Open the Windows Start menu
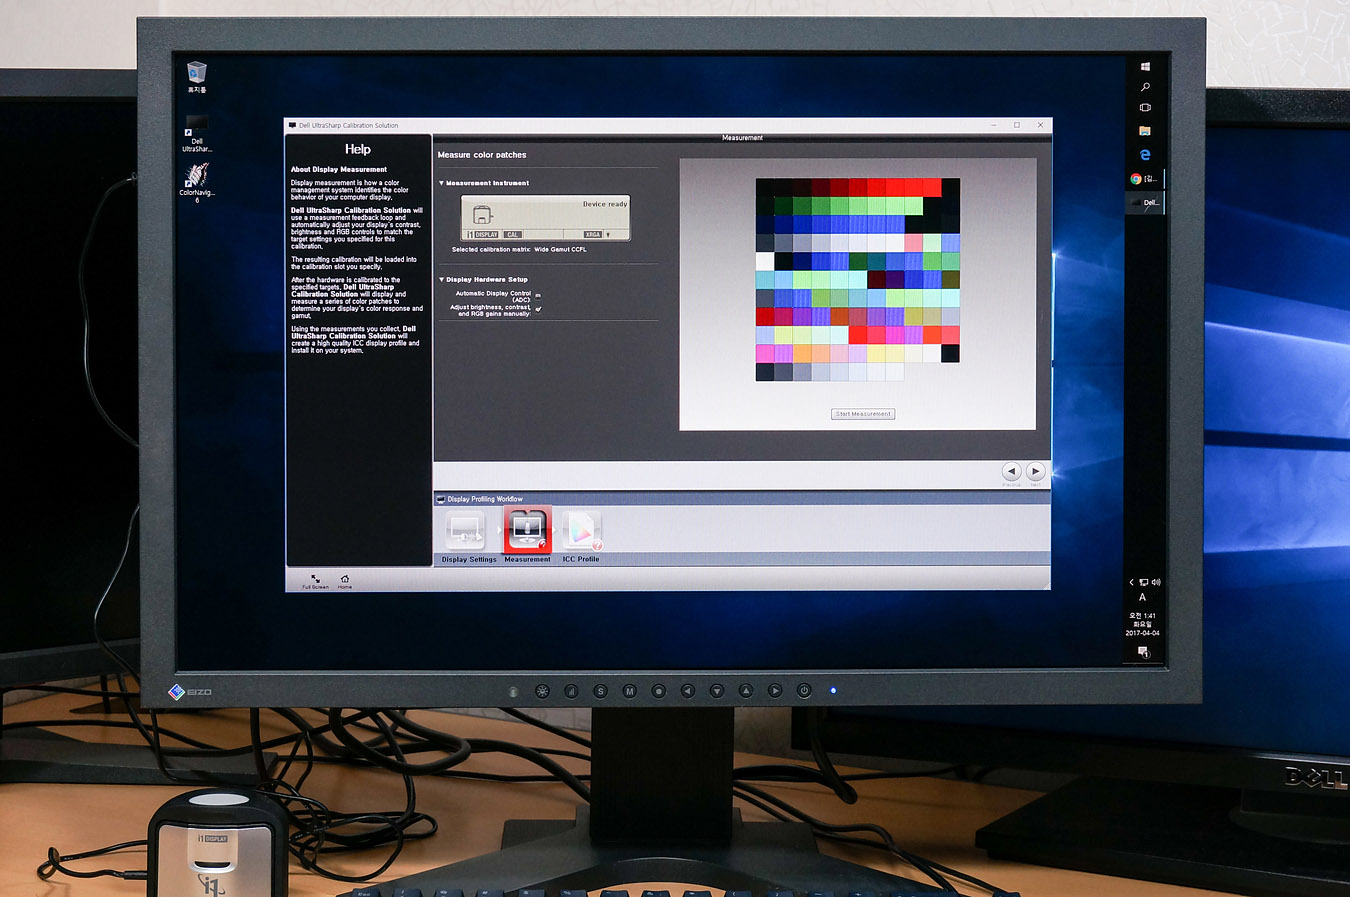 1145,67
